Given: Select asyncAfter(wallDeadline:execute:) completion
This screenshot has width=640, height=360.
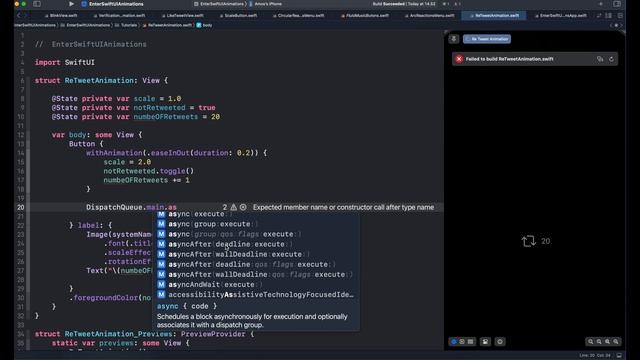Looking at the screenshot, I should [256, 254].
